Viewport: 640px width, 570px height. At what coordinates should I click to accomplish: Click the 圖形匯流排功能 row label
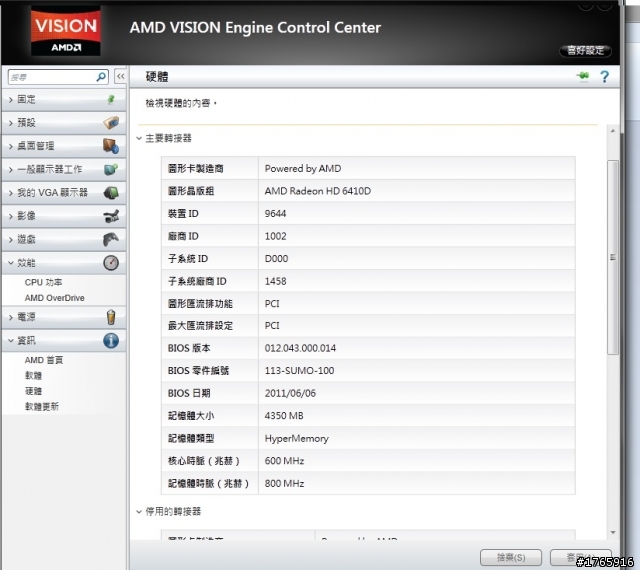tap(200, 303)
